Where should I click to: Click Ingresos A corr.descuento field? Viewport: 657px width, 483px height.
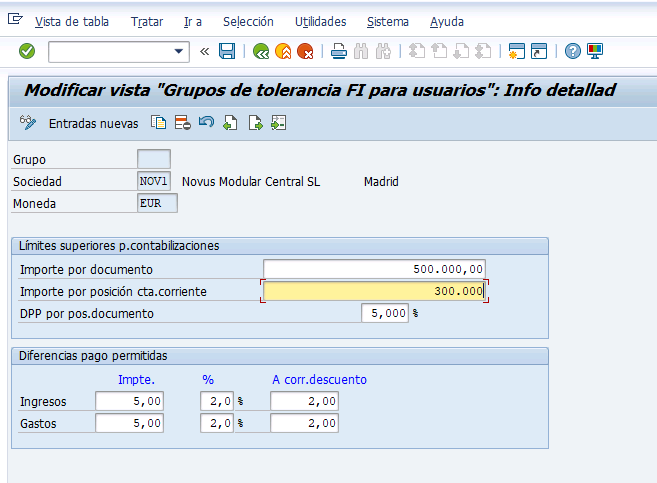(x=304, y=401)
